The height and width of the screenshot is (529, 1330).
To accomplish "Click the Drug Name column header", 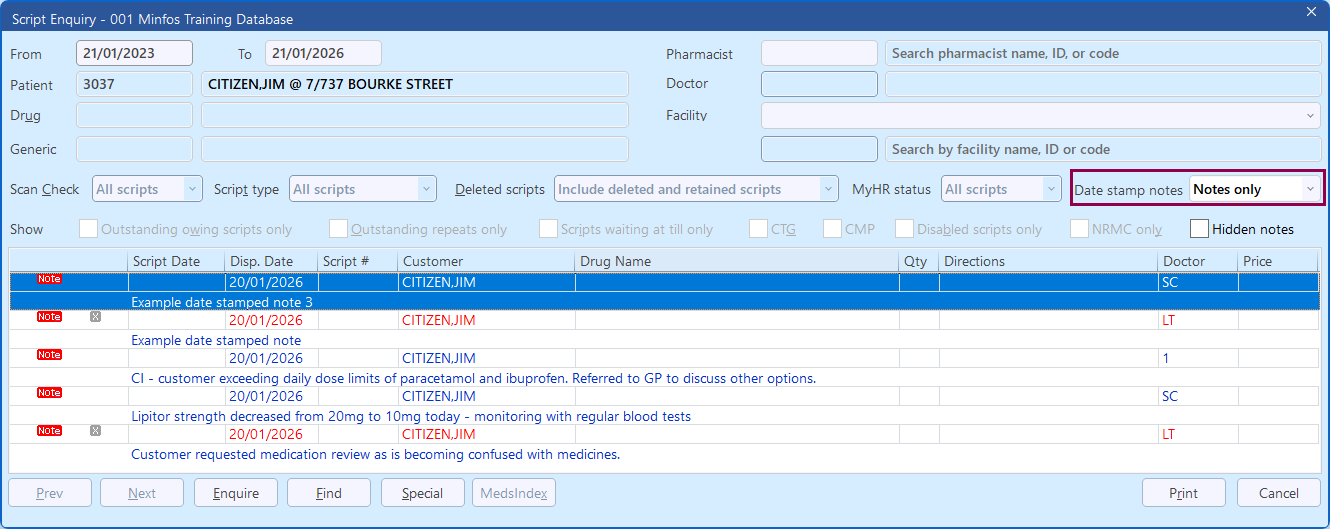I will pyautogui.click(x=737, y=261).
